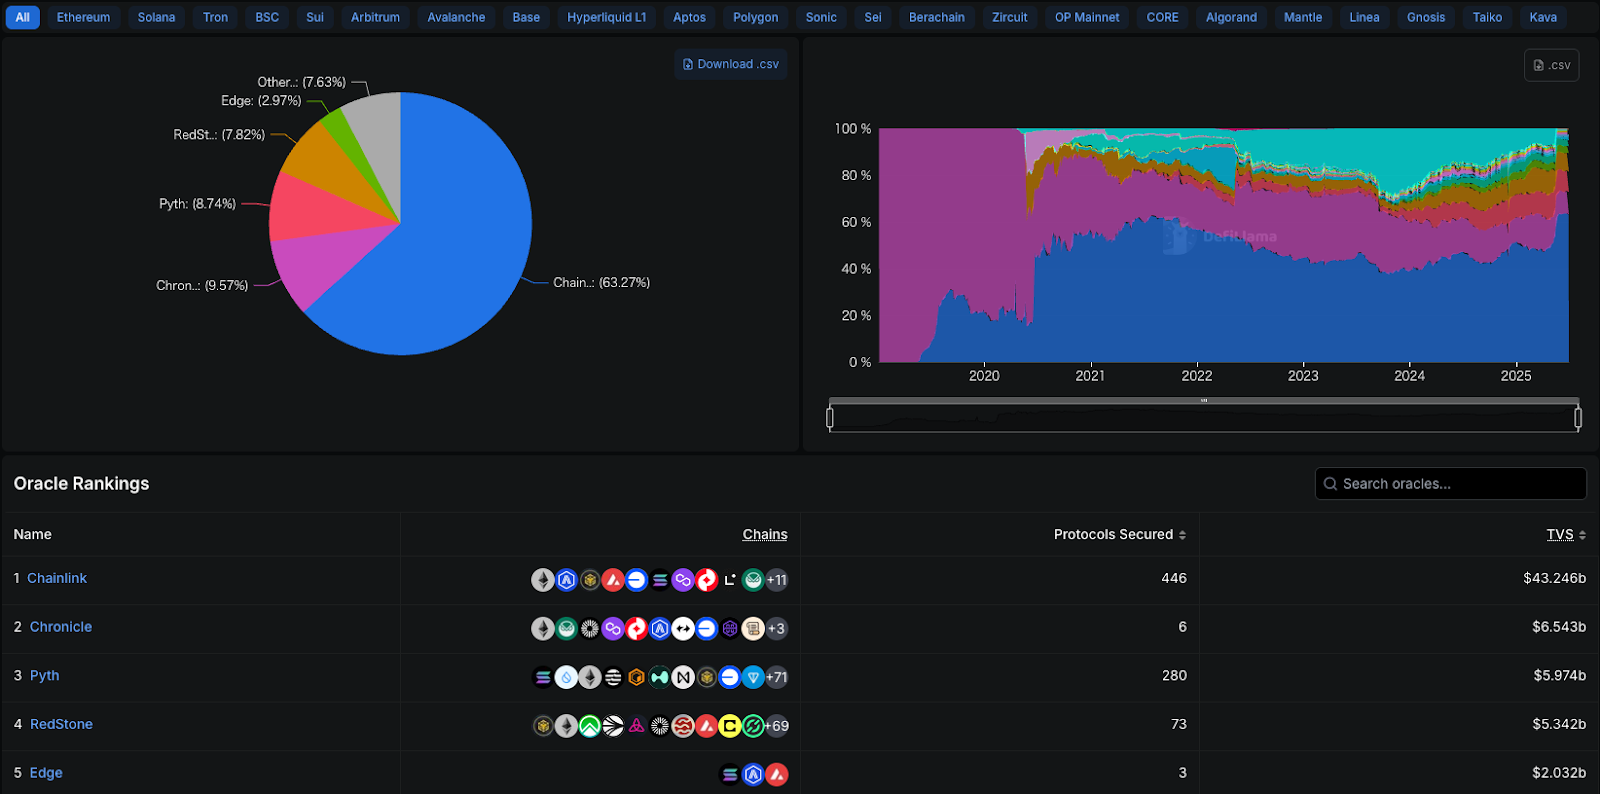This screenshot has height=794, width=1600.
Task: Click the .csv button above area chart
Action: [x=1552, y=65]
